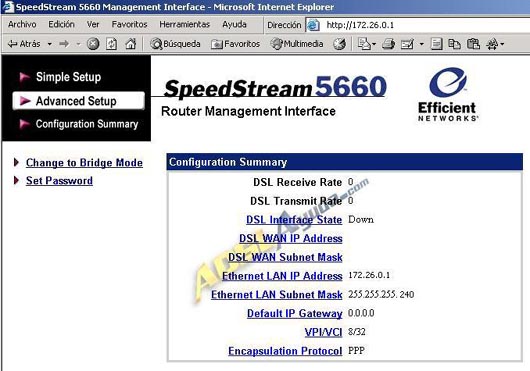This screenshot has height=371, width=530.
Task: Open the Herramientas menu
Action: [x=185, y=24]
